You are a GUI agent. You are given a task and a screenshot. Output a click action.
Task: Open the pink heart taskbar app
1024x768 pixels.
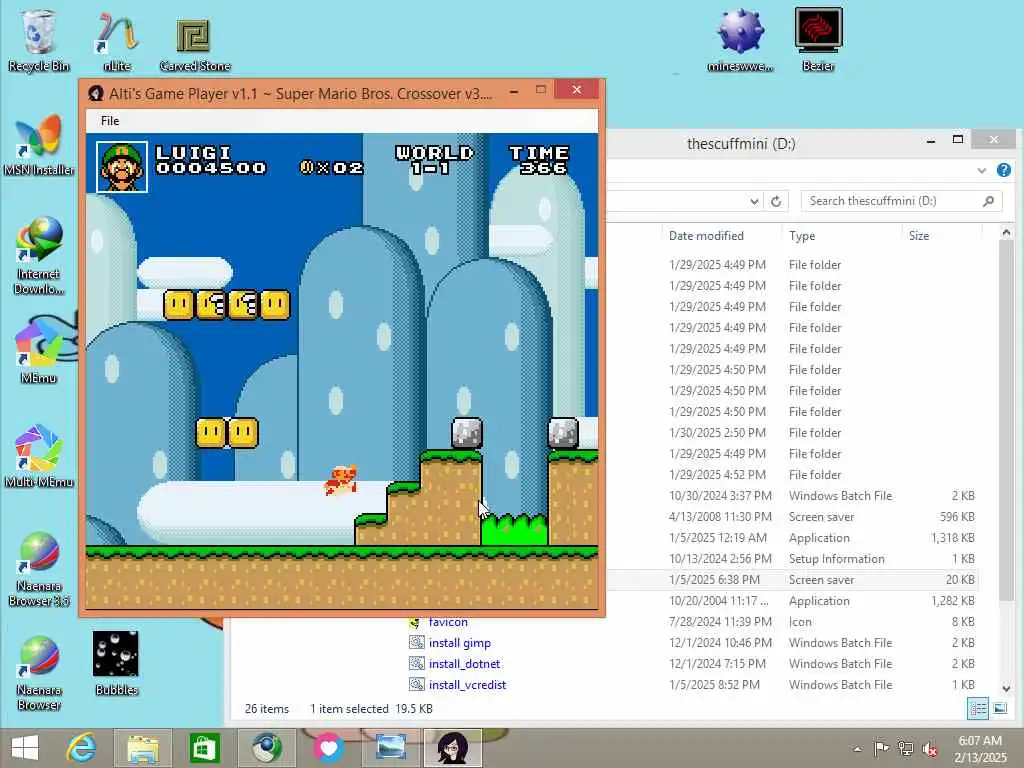328,748
